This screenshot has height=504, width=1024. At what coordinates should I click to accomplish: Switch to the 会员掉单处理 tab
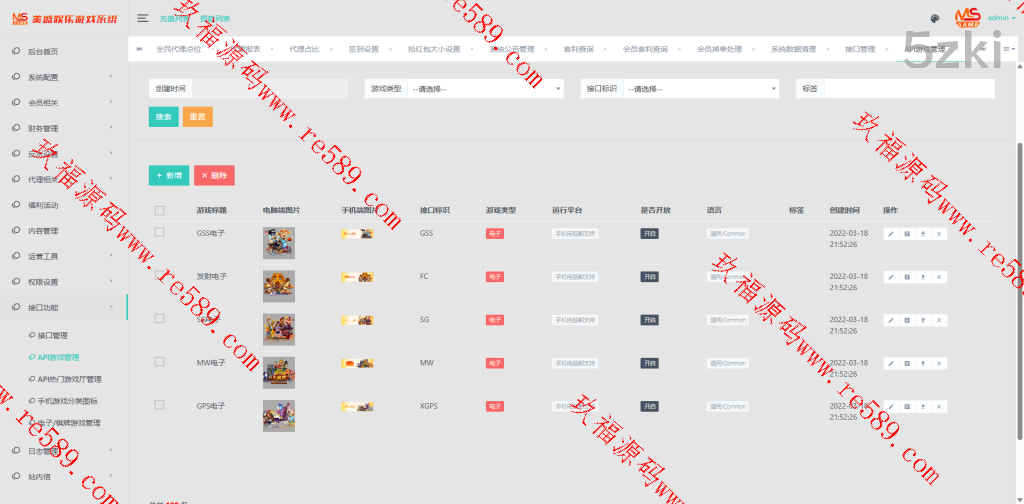coord(719,49)
